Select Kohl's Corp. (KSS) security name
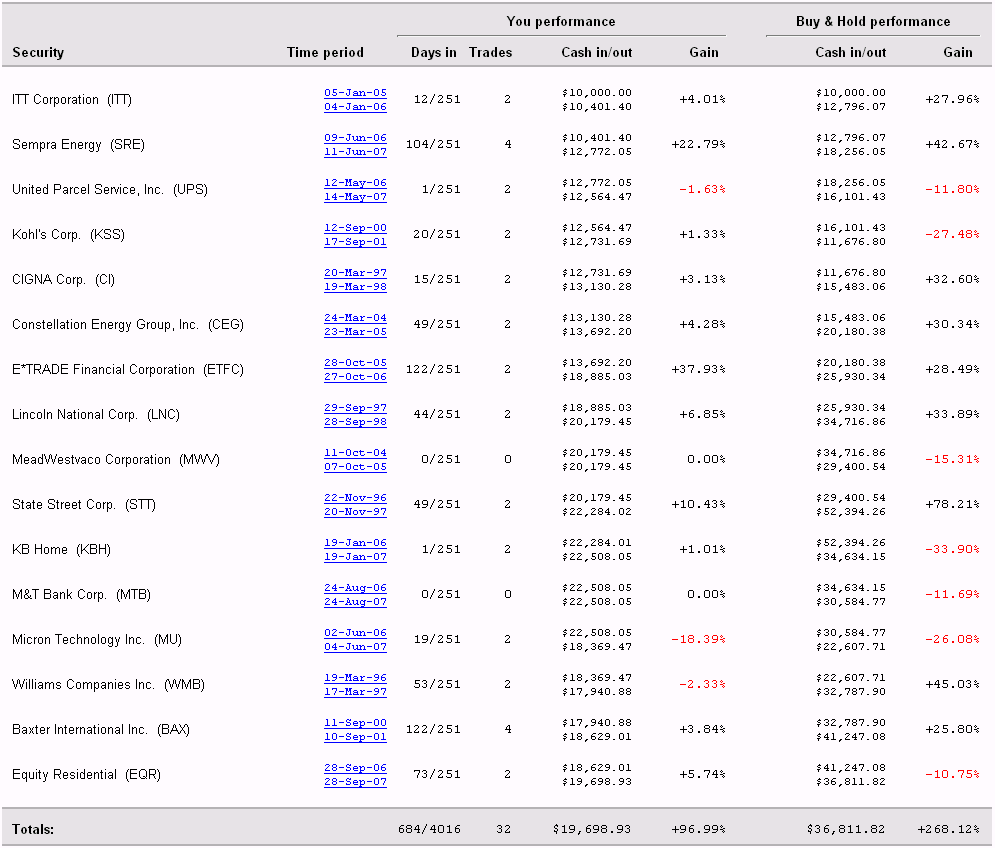 [x=69, y=235]
